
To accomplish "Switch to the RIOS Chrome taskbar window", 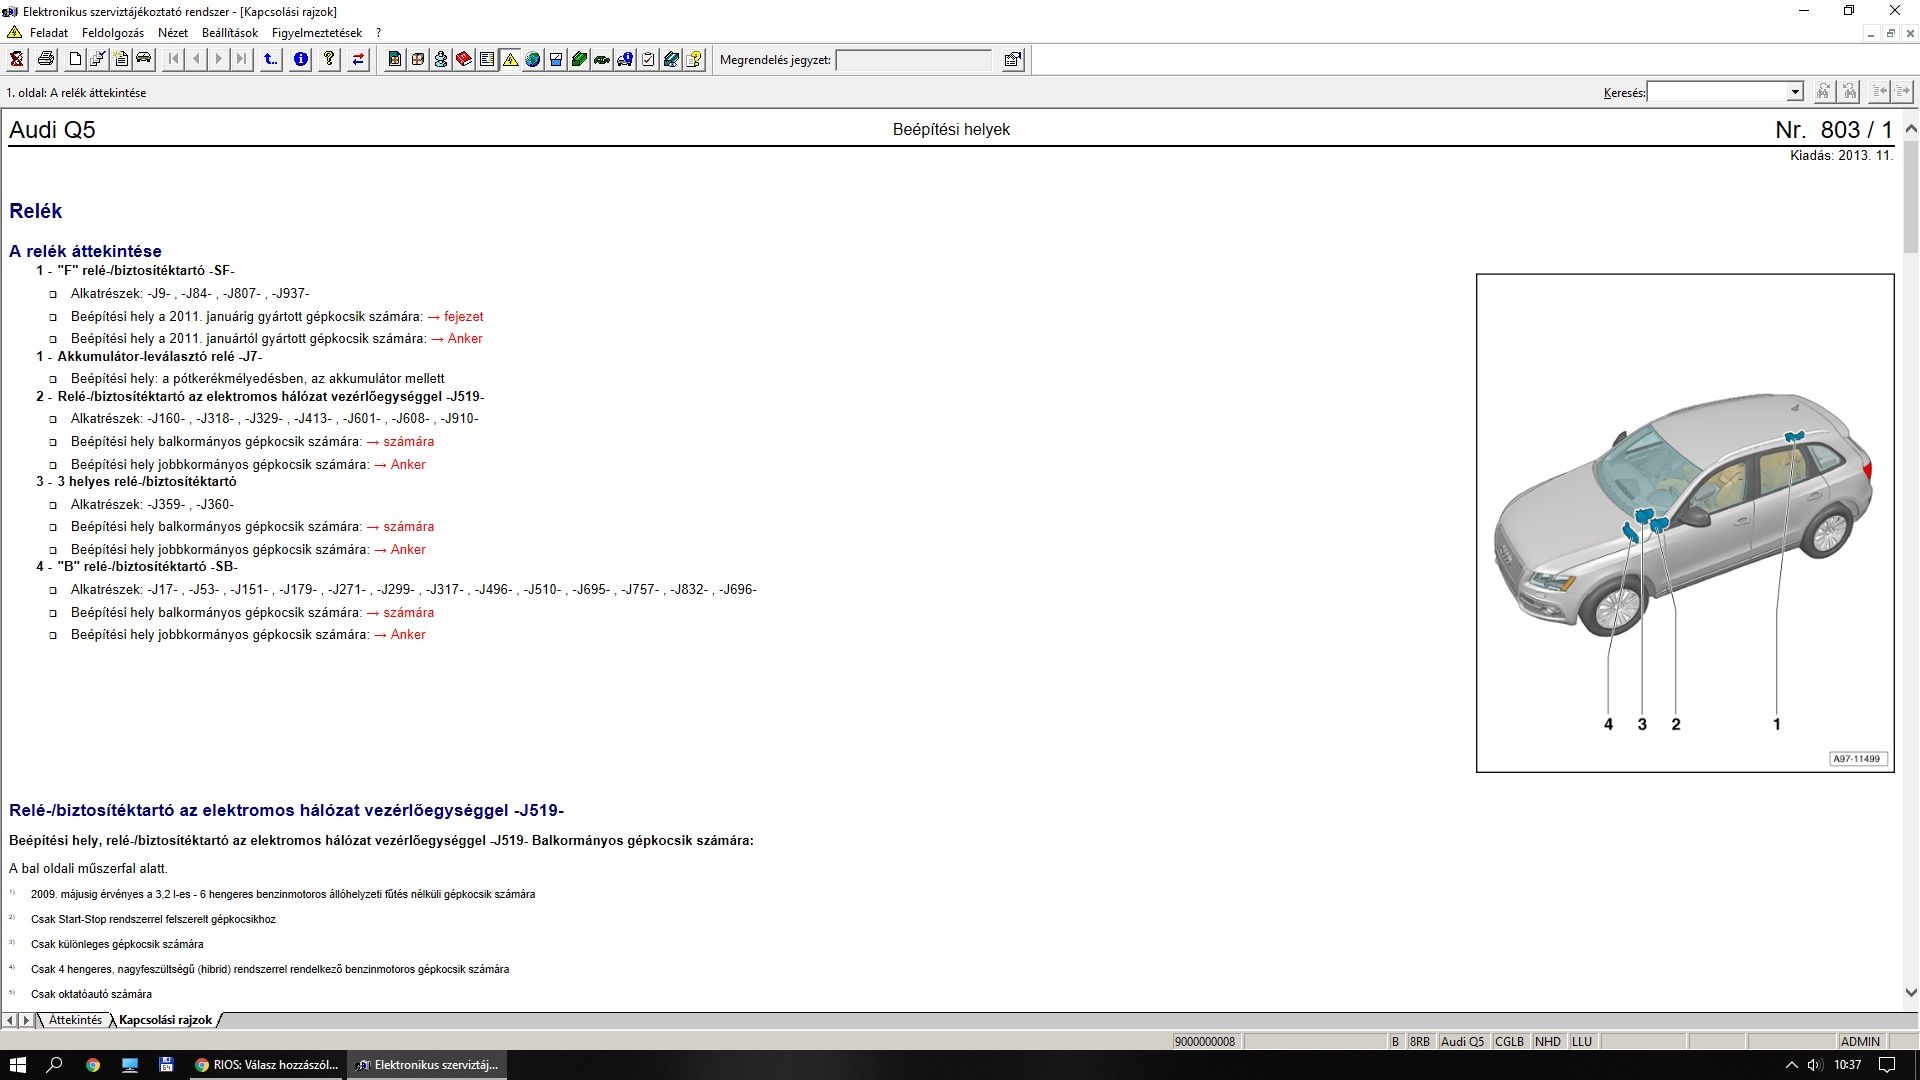I will point(267,1065).
